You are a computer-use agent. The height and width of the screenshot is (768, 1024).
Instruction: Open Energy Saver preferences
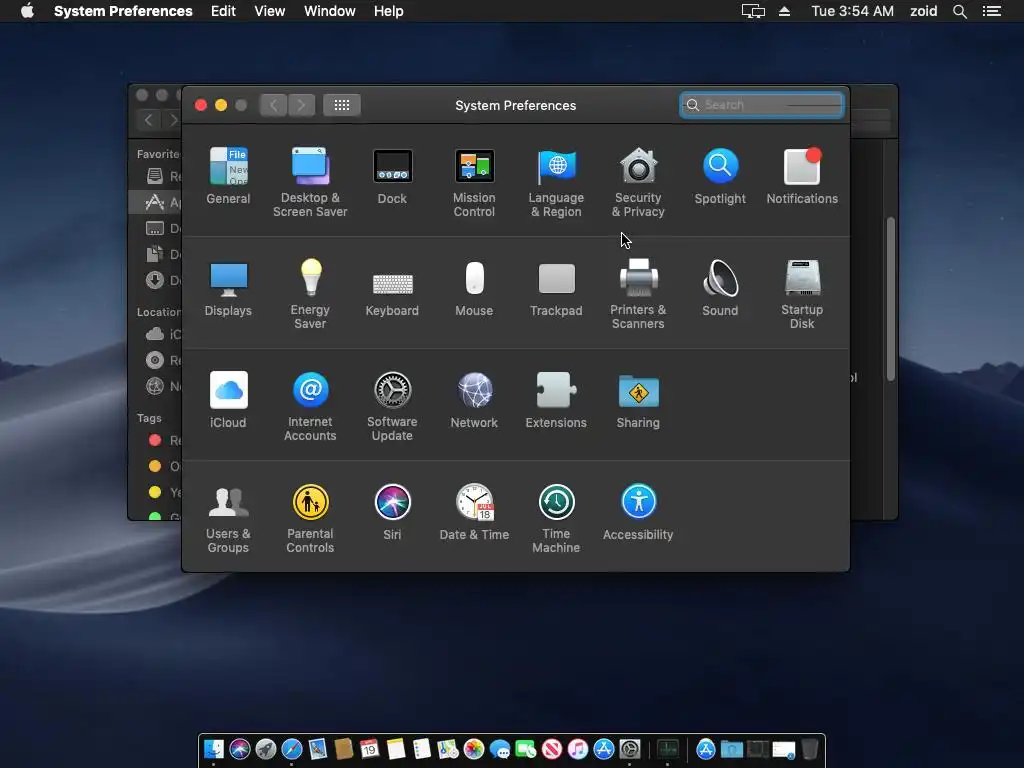[310, 294]
